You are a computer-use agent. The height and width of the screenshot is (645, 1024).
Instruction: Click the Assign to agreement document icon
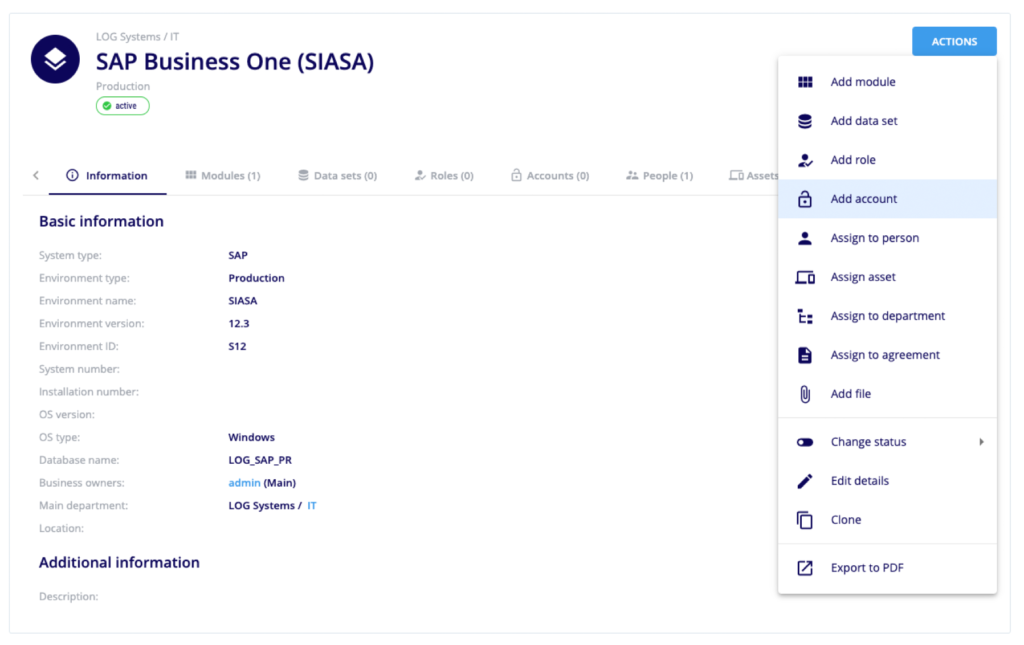click(805, 355)
